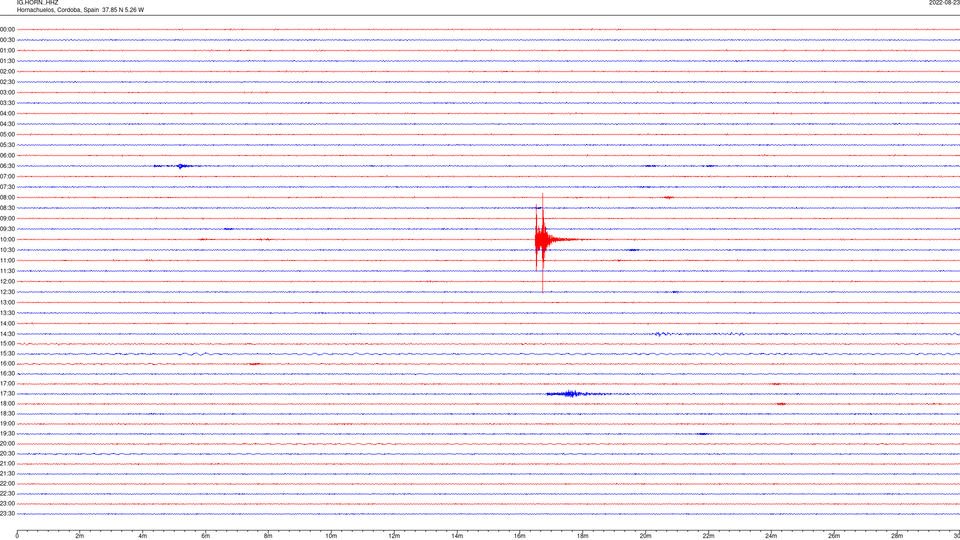Select the 08:00 row label
The width and height of the screenshot is (960, 540).
tap(7, 198)
